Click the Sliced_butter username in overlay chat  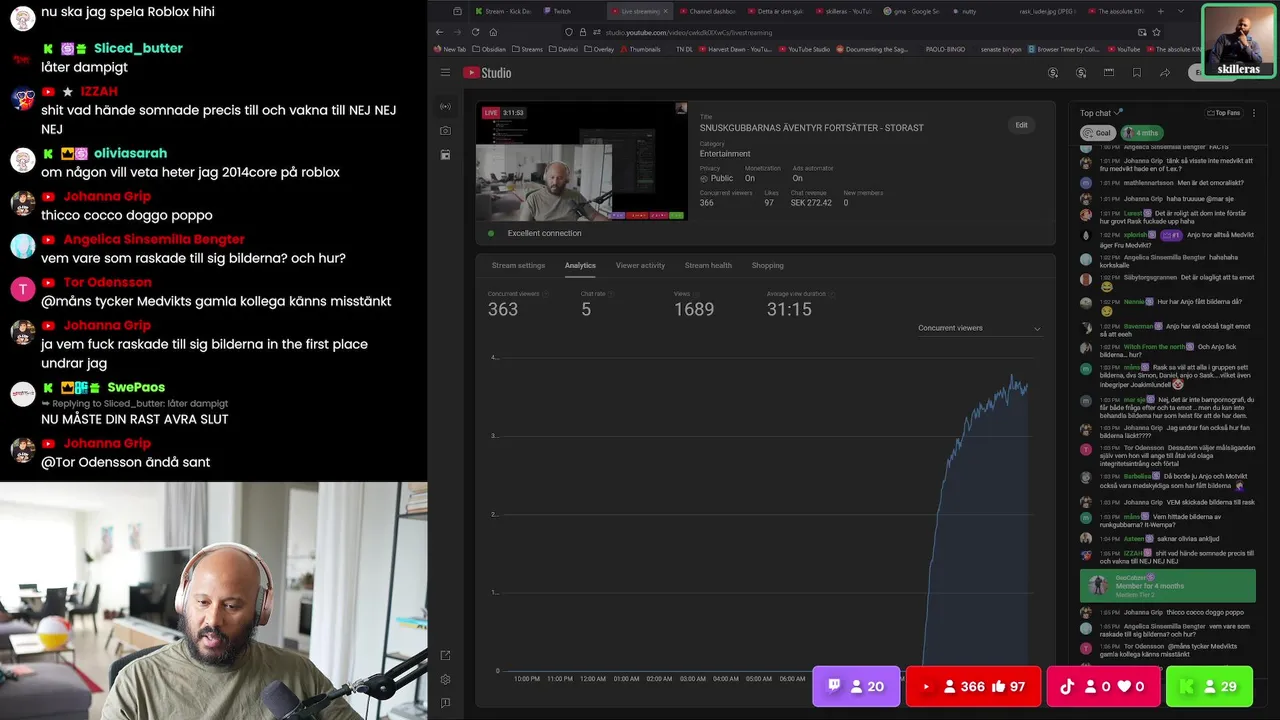pyautogui.click(x=138, y=48)
